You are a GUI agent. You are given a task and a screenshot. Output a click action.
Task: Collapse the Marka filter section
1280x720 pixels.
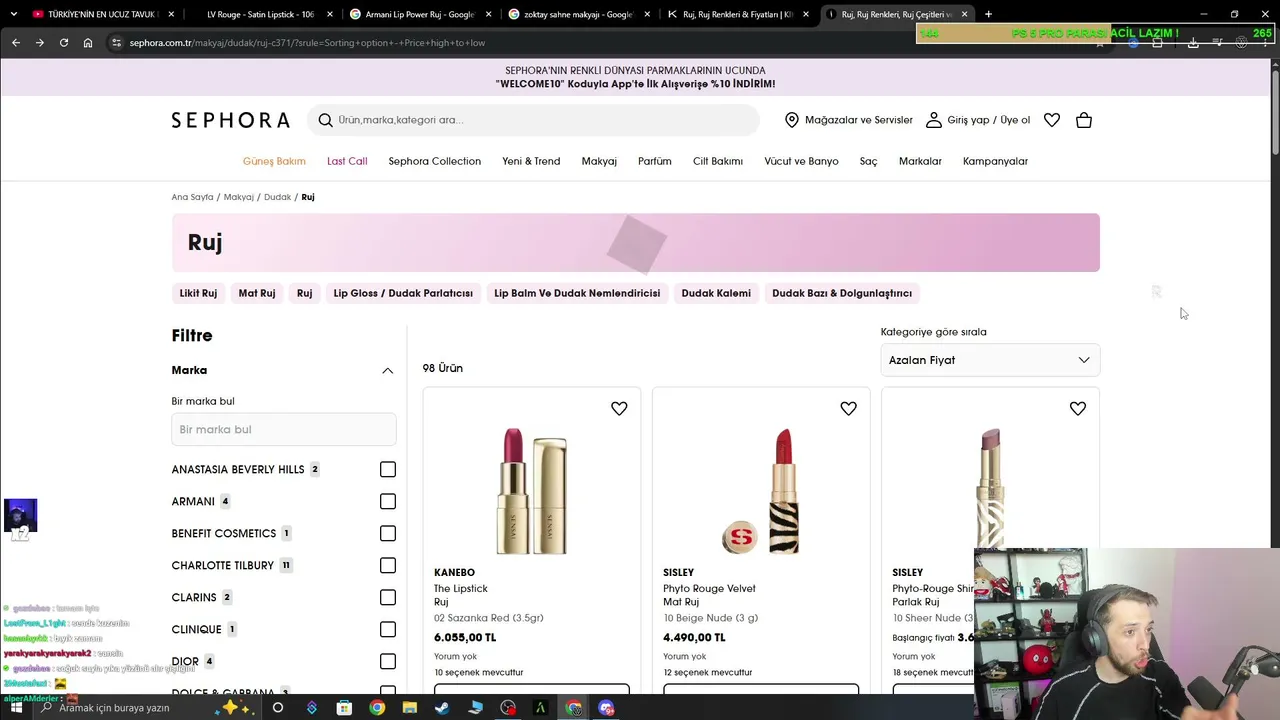[x=387, y=371]
